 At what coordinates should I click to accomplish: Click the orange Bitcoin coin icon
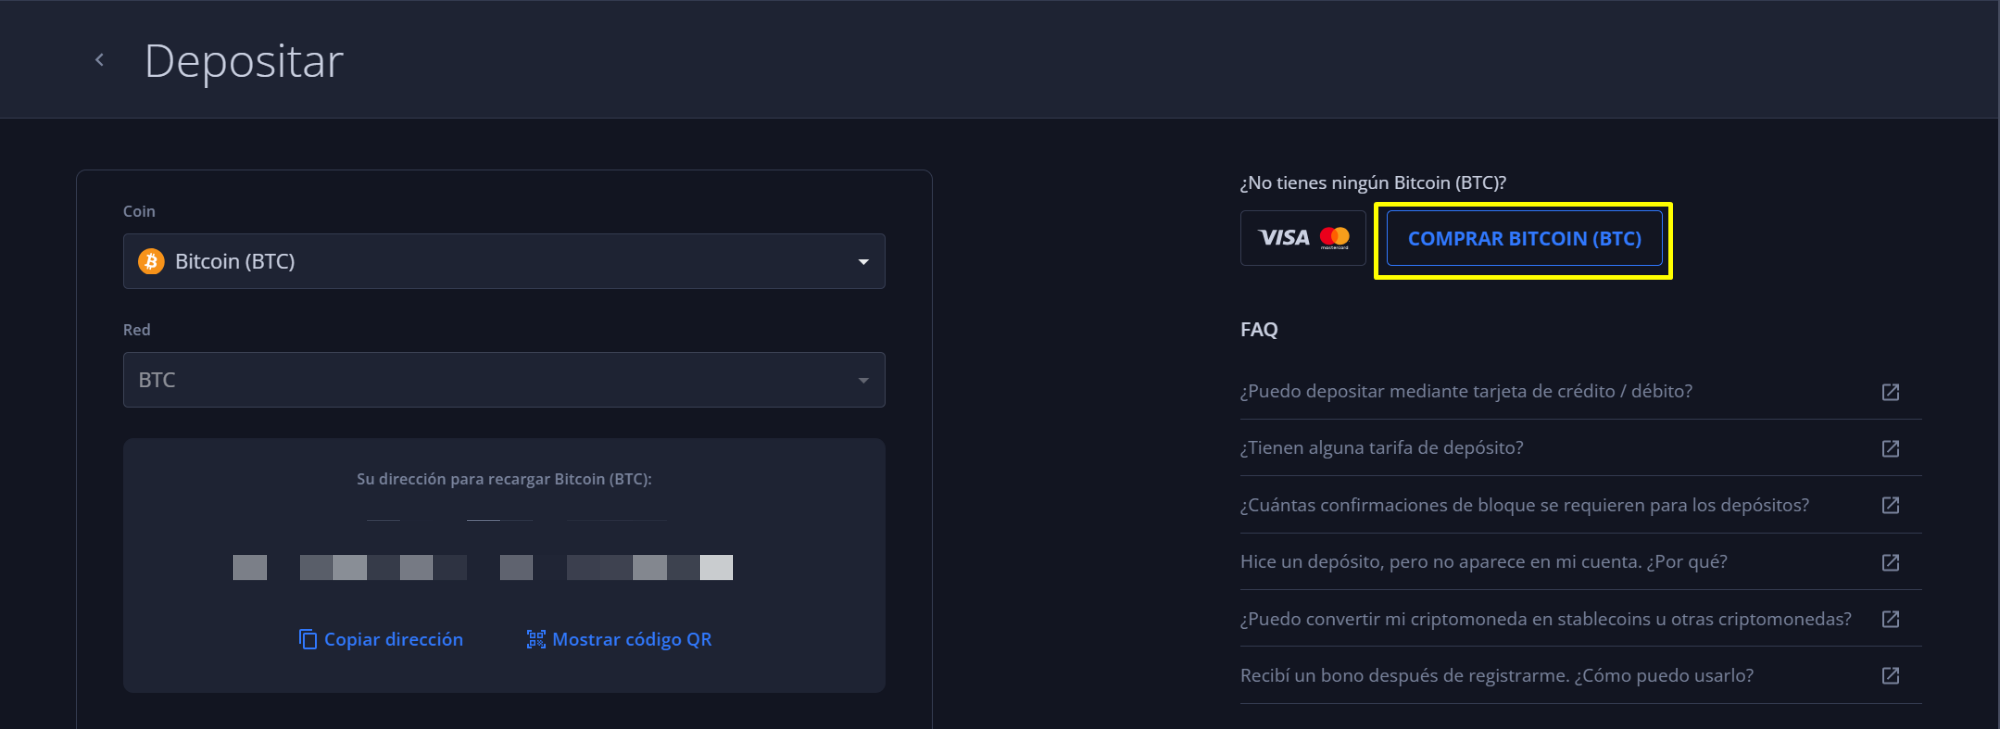click(151, 261)
